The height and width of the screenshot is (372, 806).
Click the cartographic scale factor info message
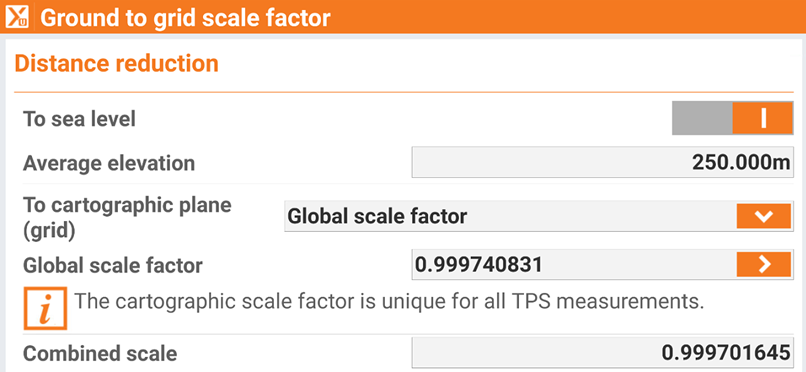(x=389, y=301)
